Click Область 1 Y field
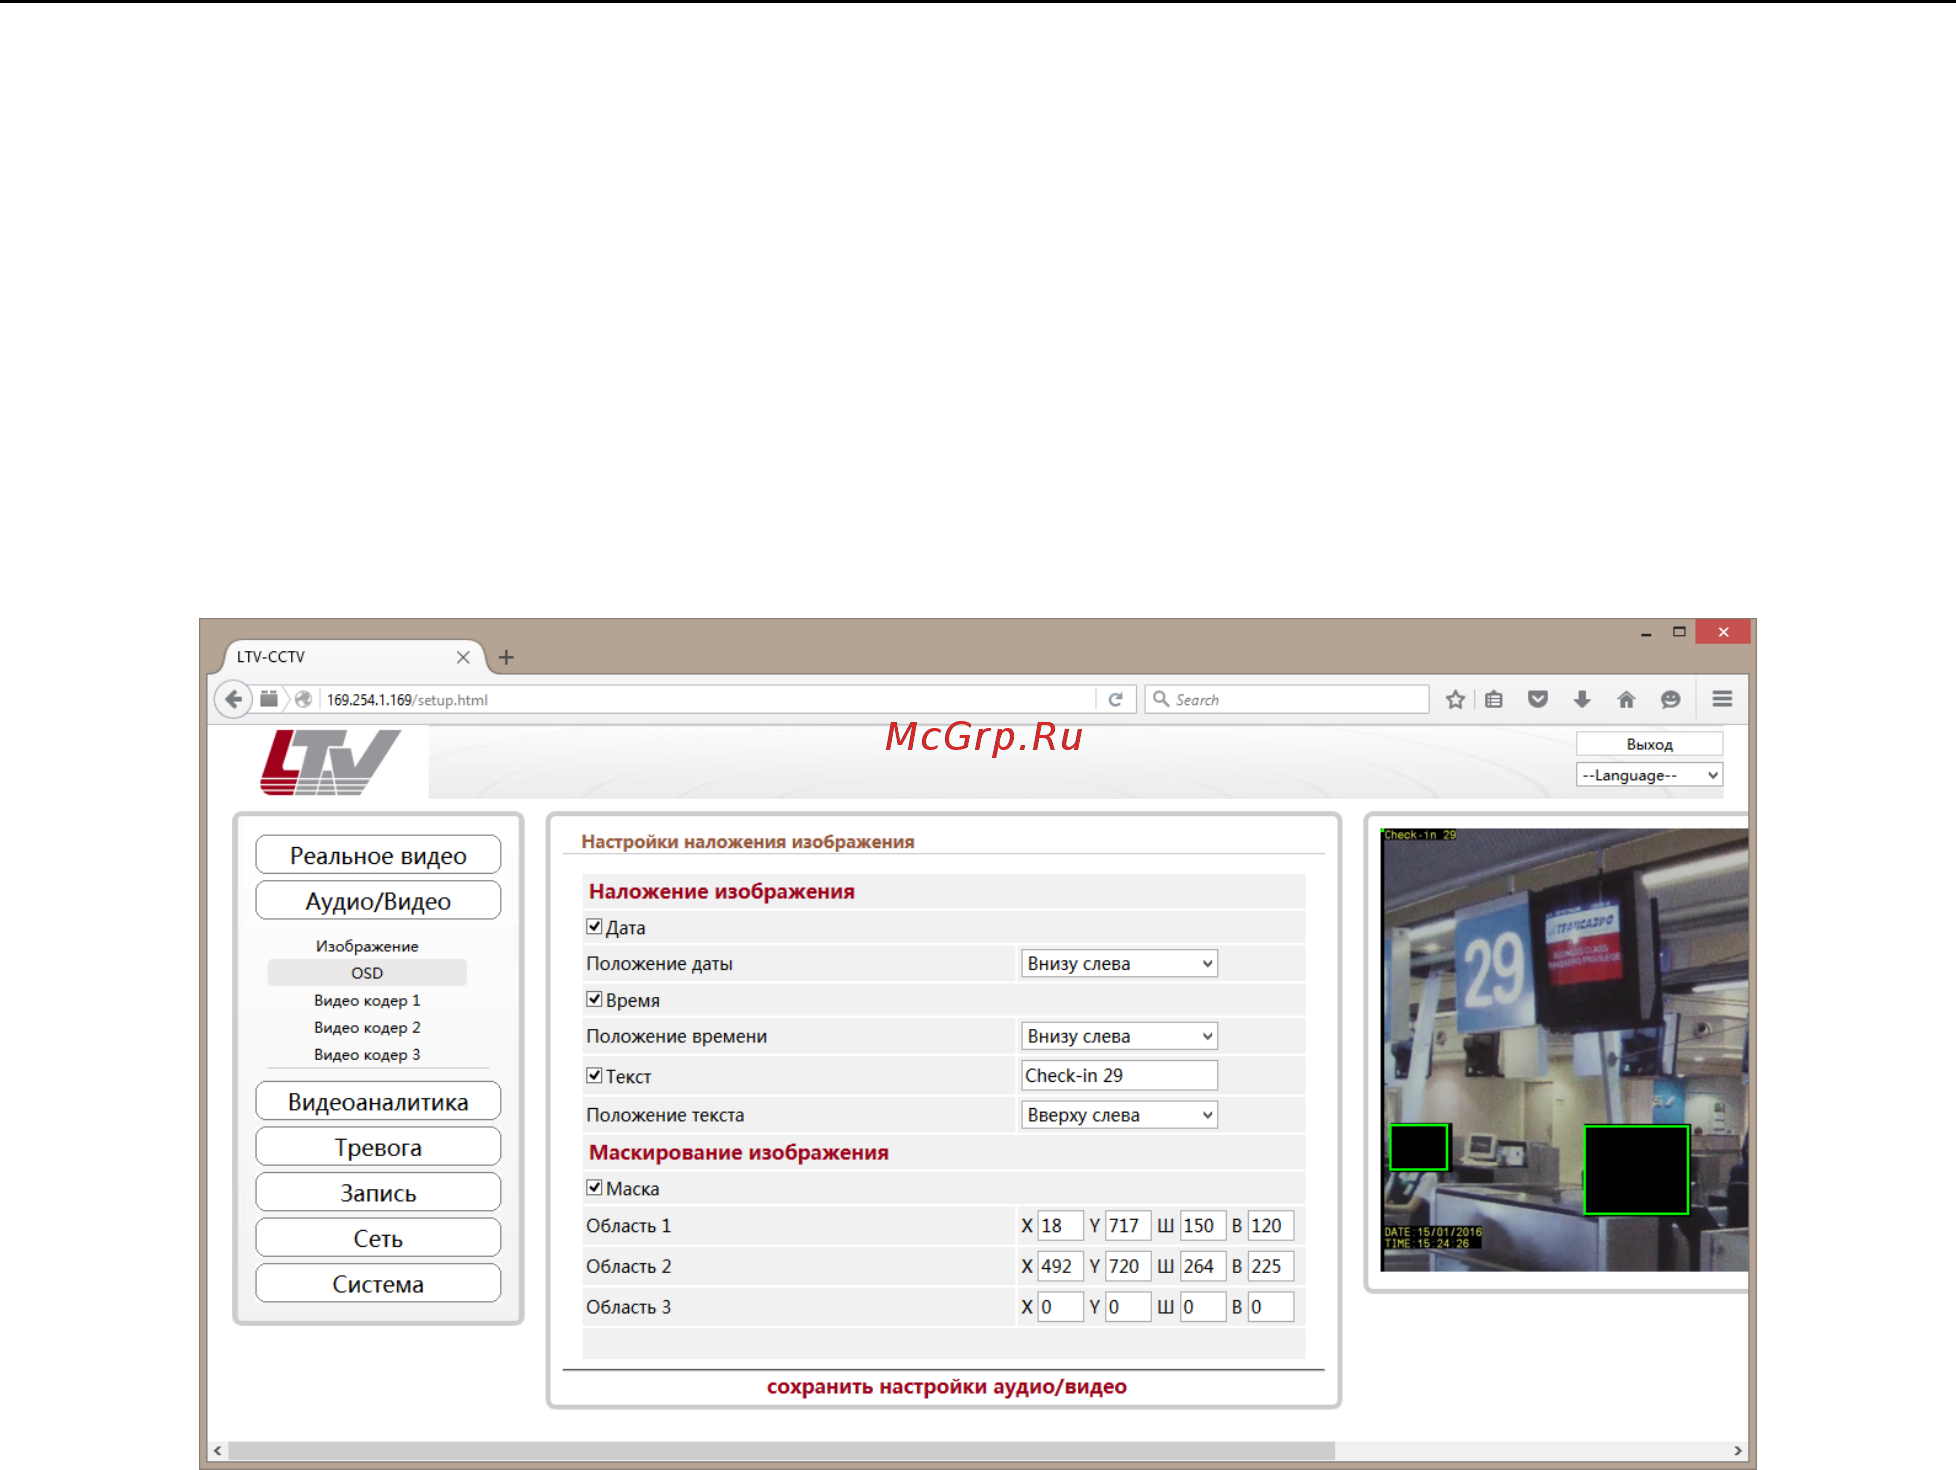This screenshot has width=1956, height=1470. 1128,1225
